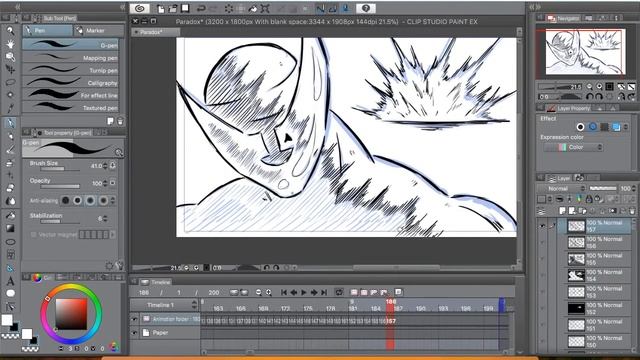Select the Eyedropper tool

click(x=10, y=109)
